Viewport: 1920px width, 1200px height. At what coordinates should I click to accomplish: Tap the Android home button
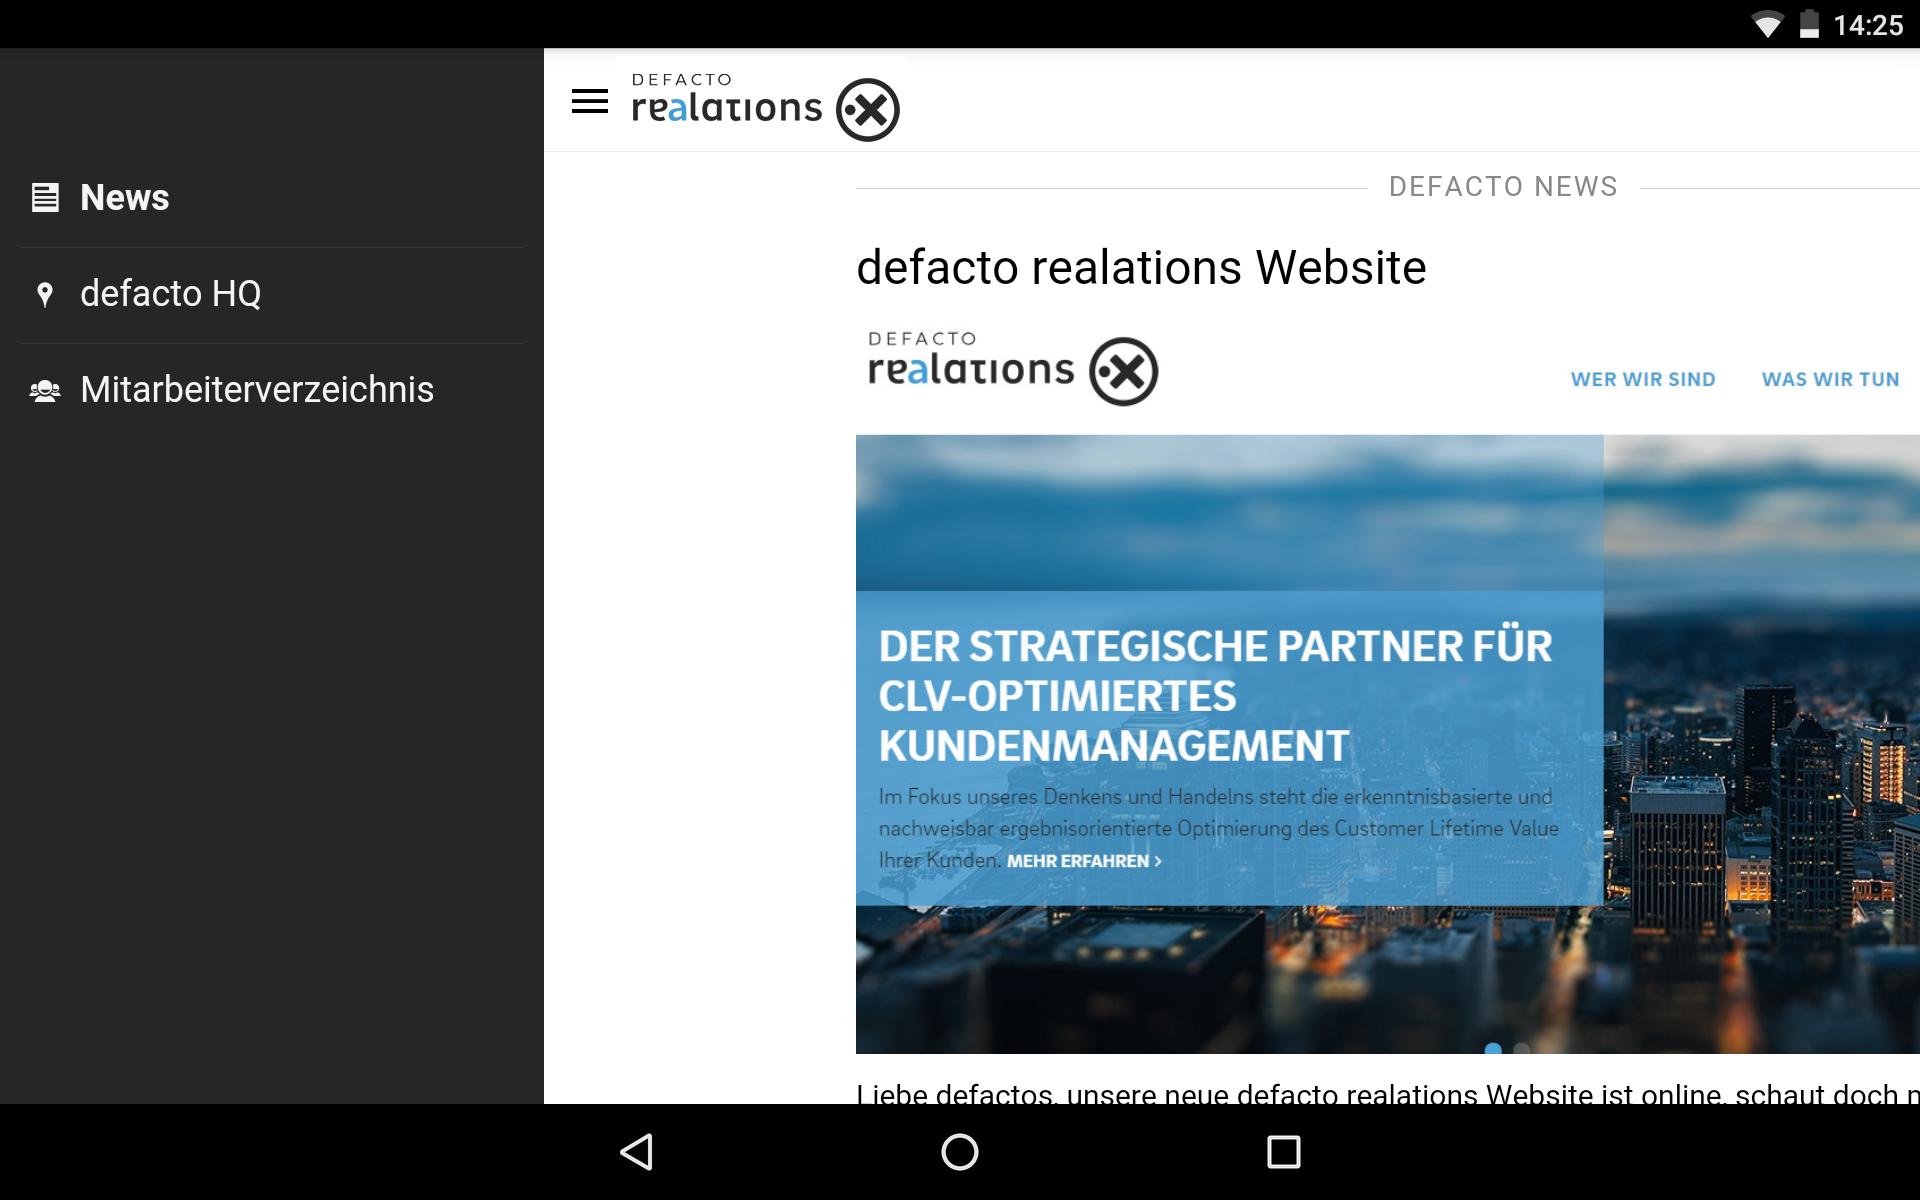click(960, 1152)
